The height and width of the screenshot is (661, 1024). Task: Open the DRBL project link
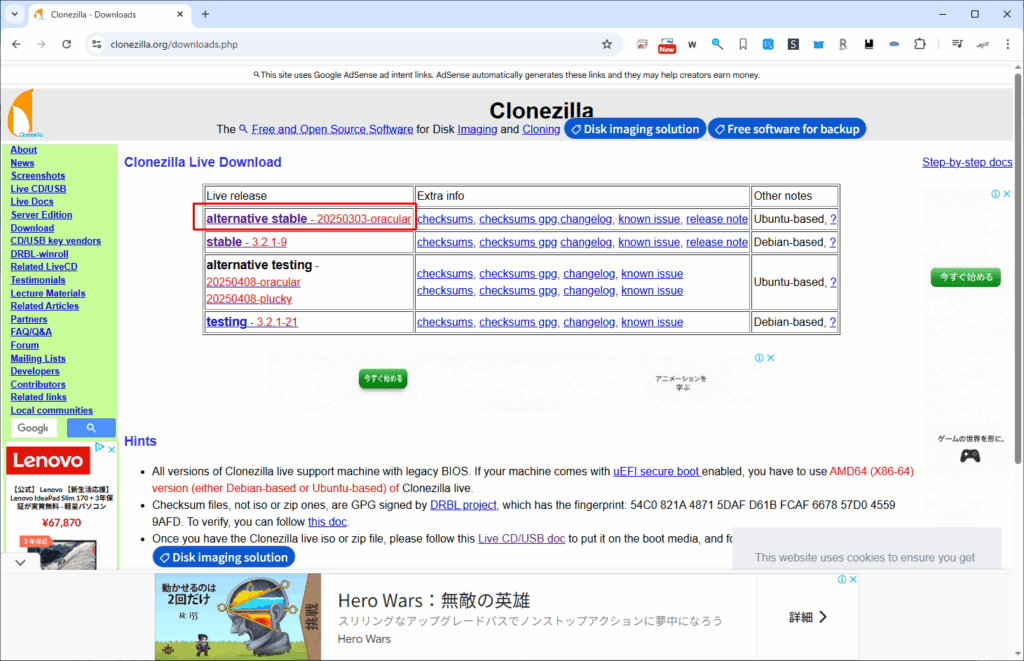click(463, 505)
